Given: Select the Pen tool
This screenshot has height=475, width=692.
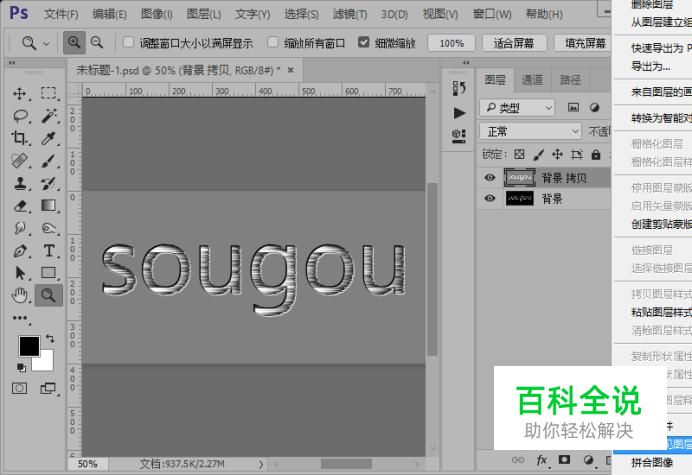Looking at the screenshot, I should 19,251.
